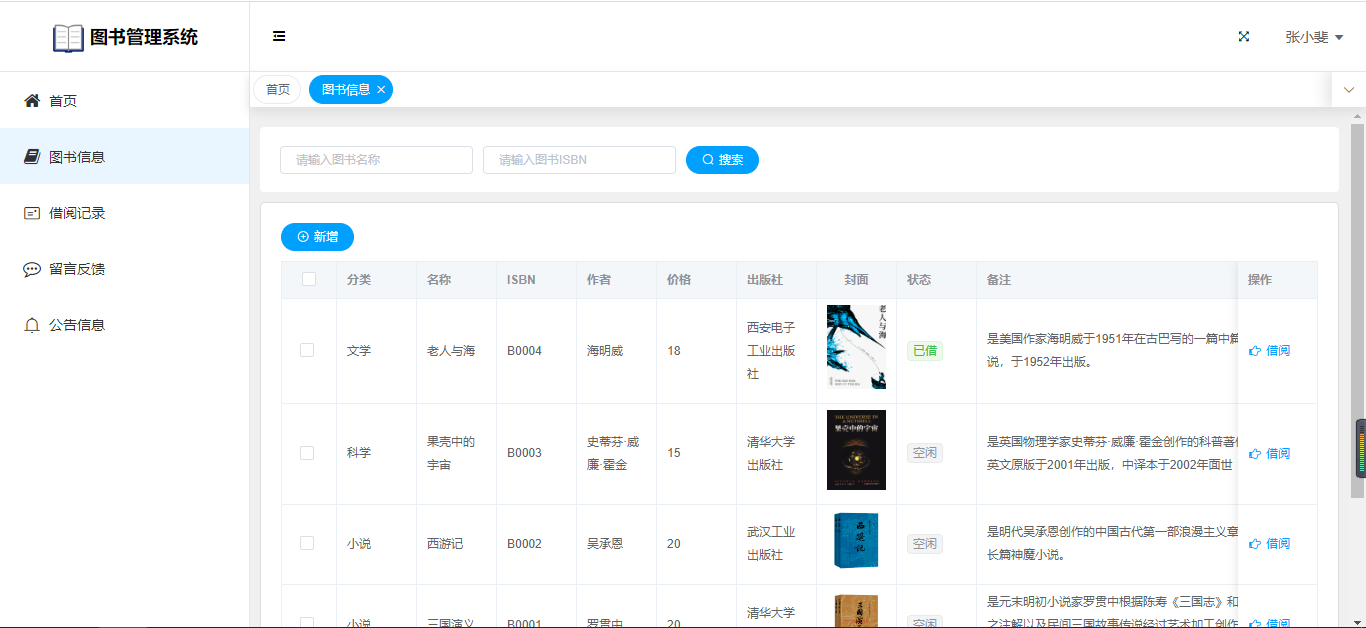Toggle fullscreen mode icon in header
Screen dimensions: 1366x628
1244,37
